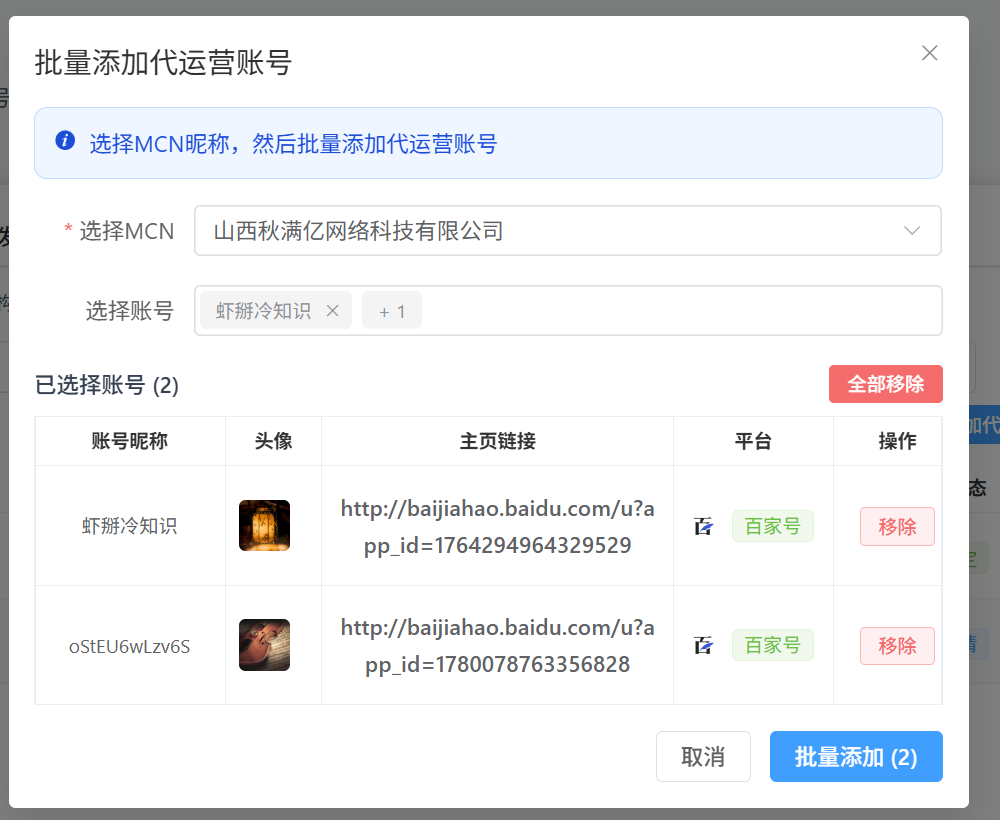The height and width of the screenshot is (820, 1000).
Task: Click the green 百家号 tag in 虾掰冷知识 row
Action: pos(772,526)
